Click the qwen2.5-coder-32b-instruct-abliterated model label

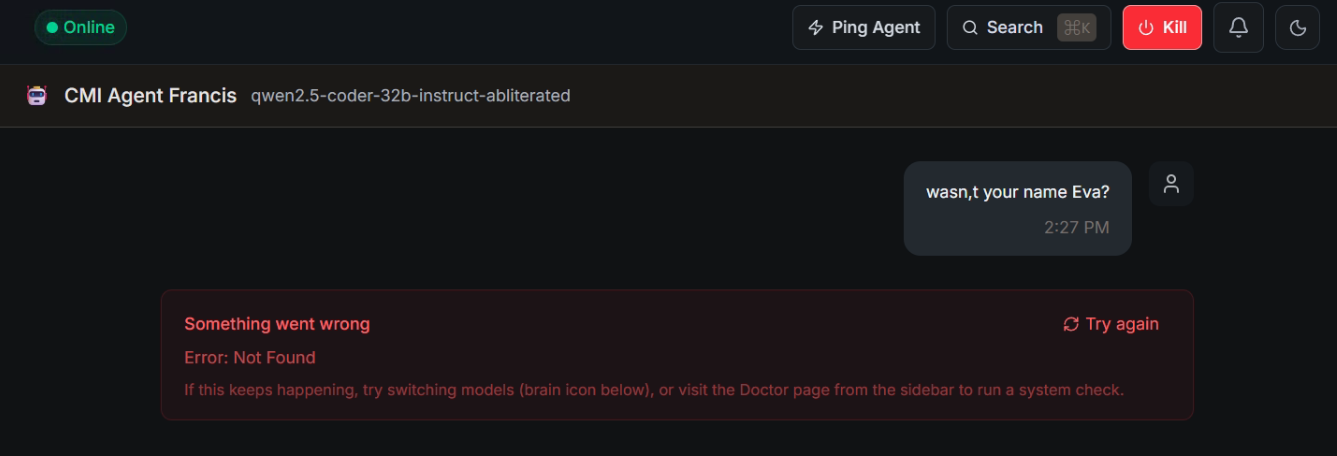tap(410, 96)
